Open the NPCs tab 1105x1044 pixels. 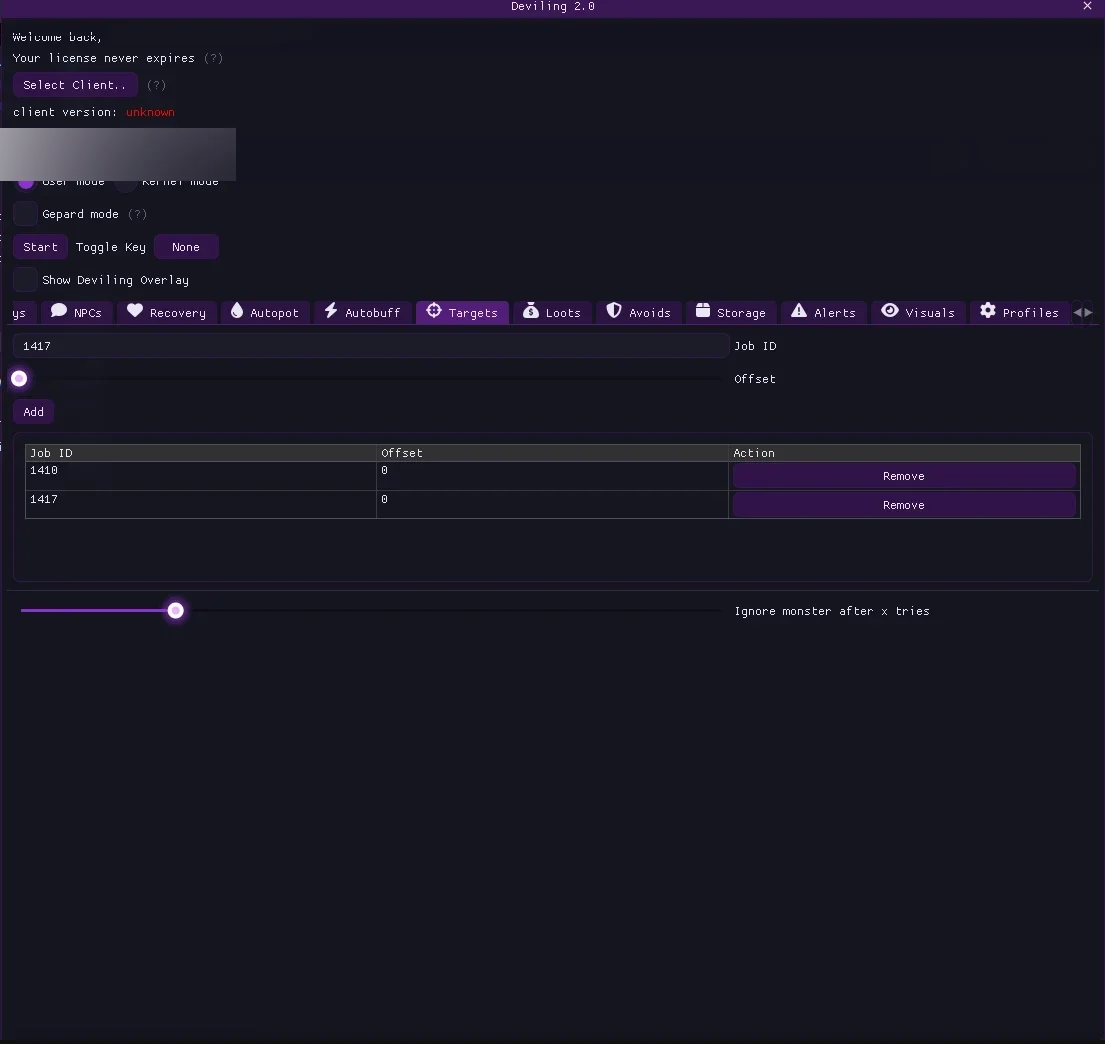point(76,312)
